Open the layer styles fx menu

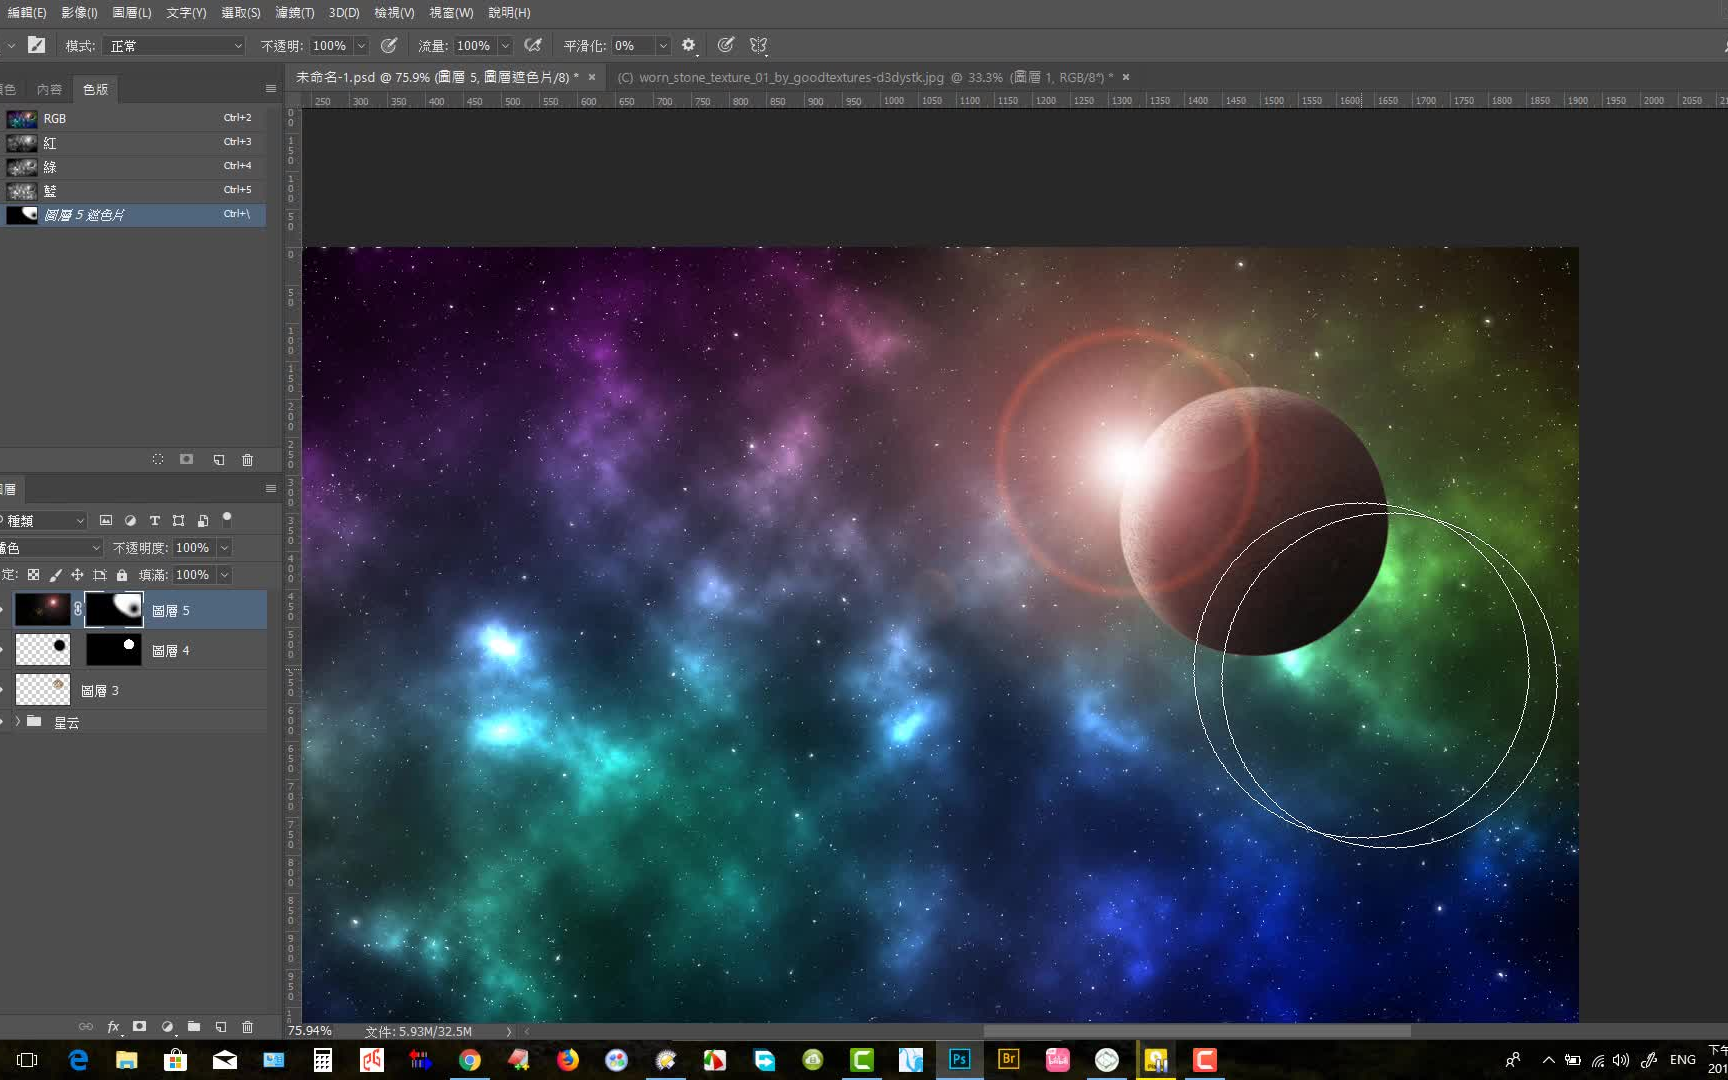click(113, 1026)
